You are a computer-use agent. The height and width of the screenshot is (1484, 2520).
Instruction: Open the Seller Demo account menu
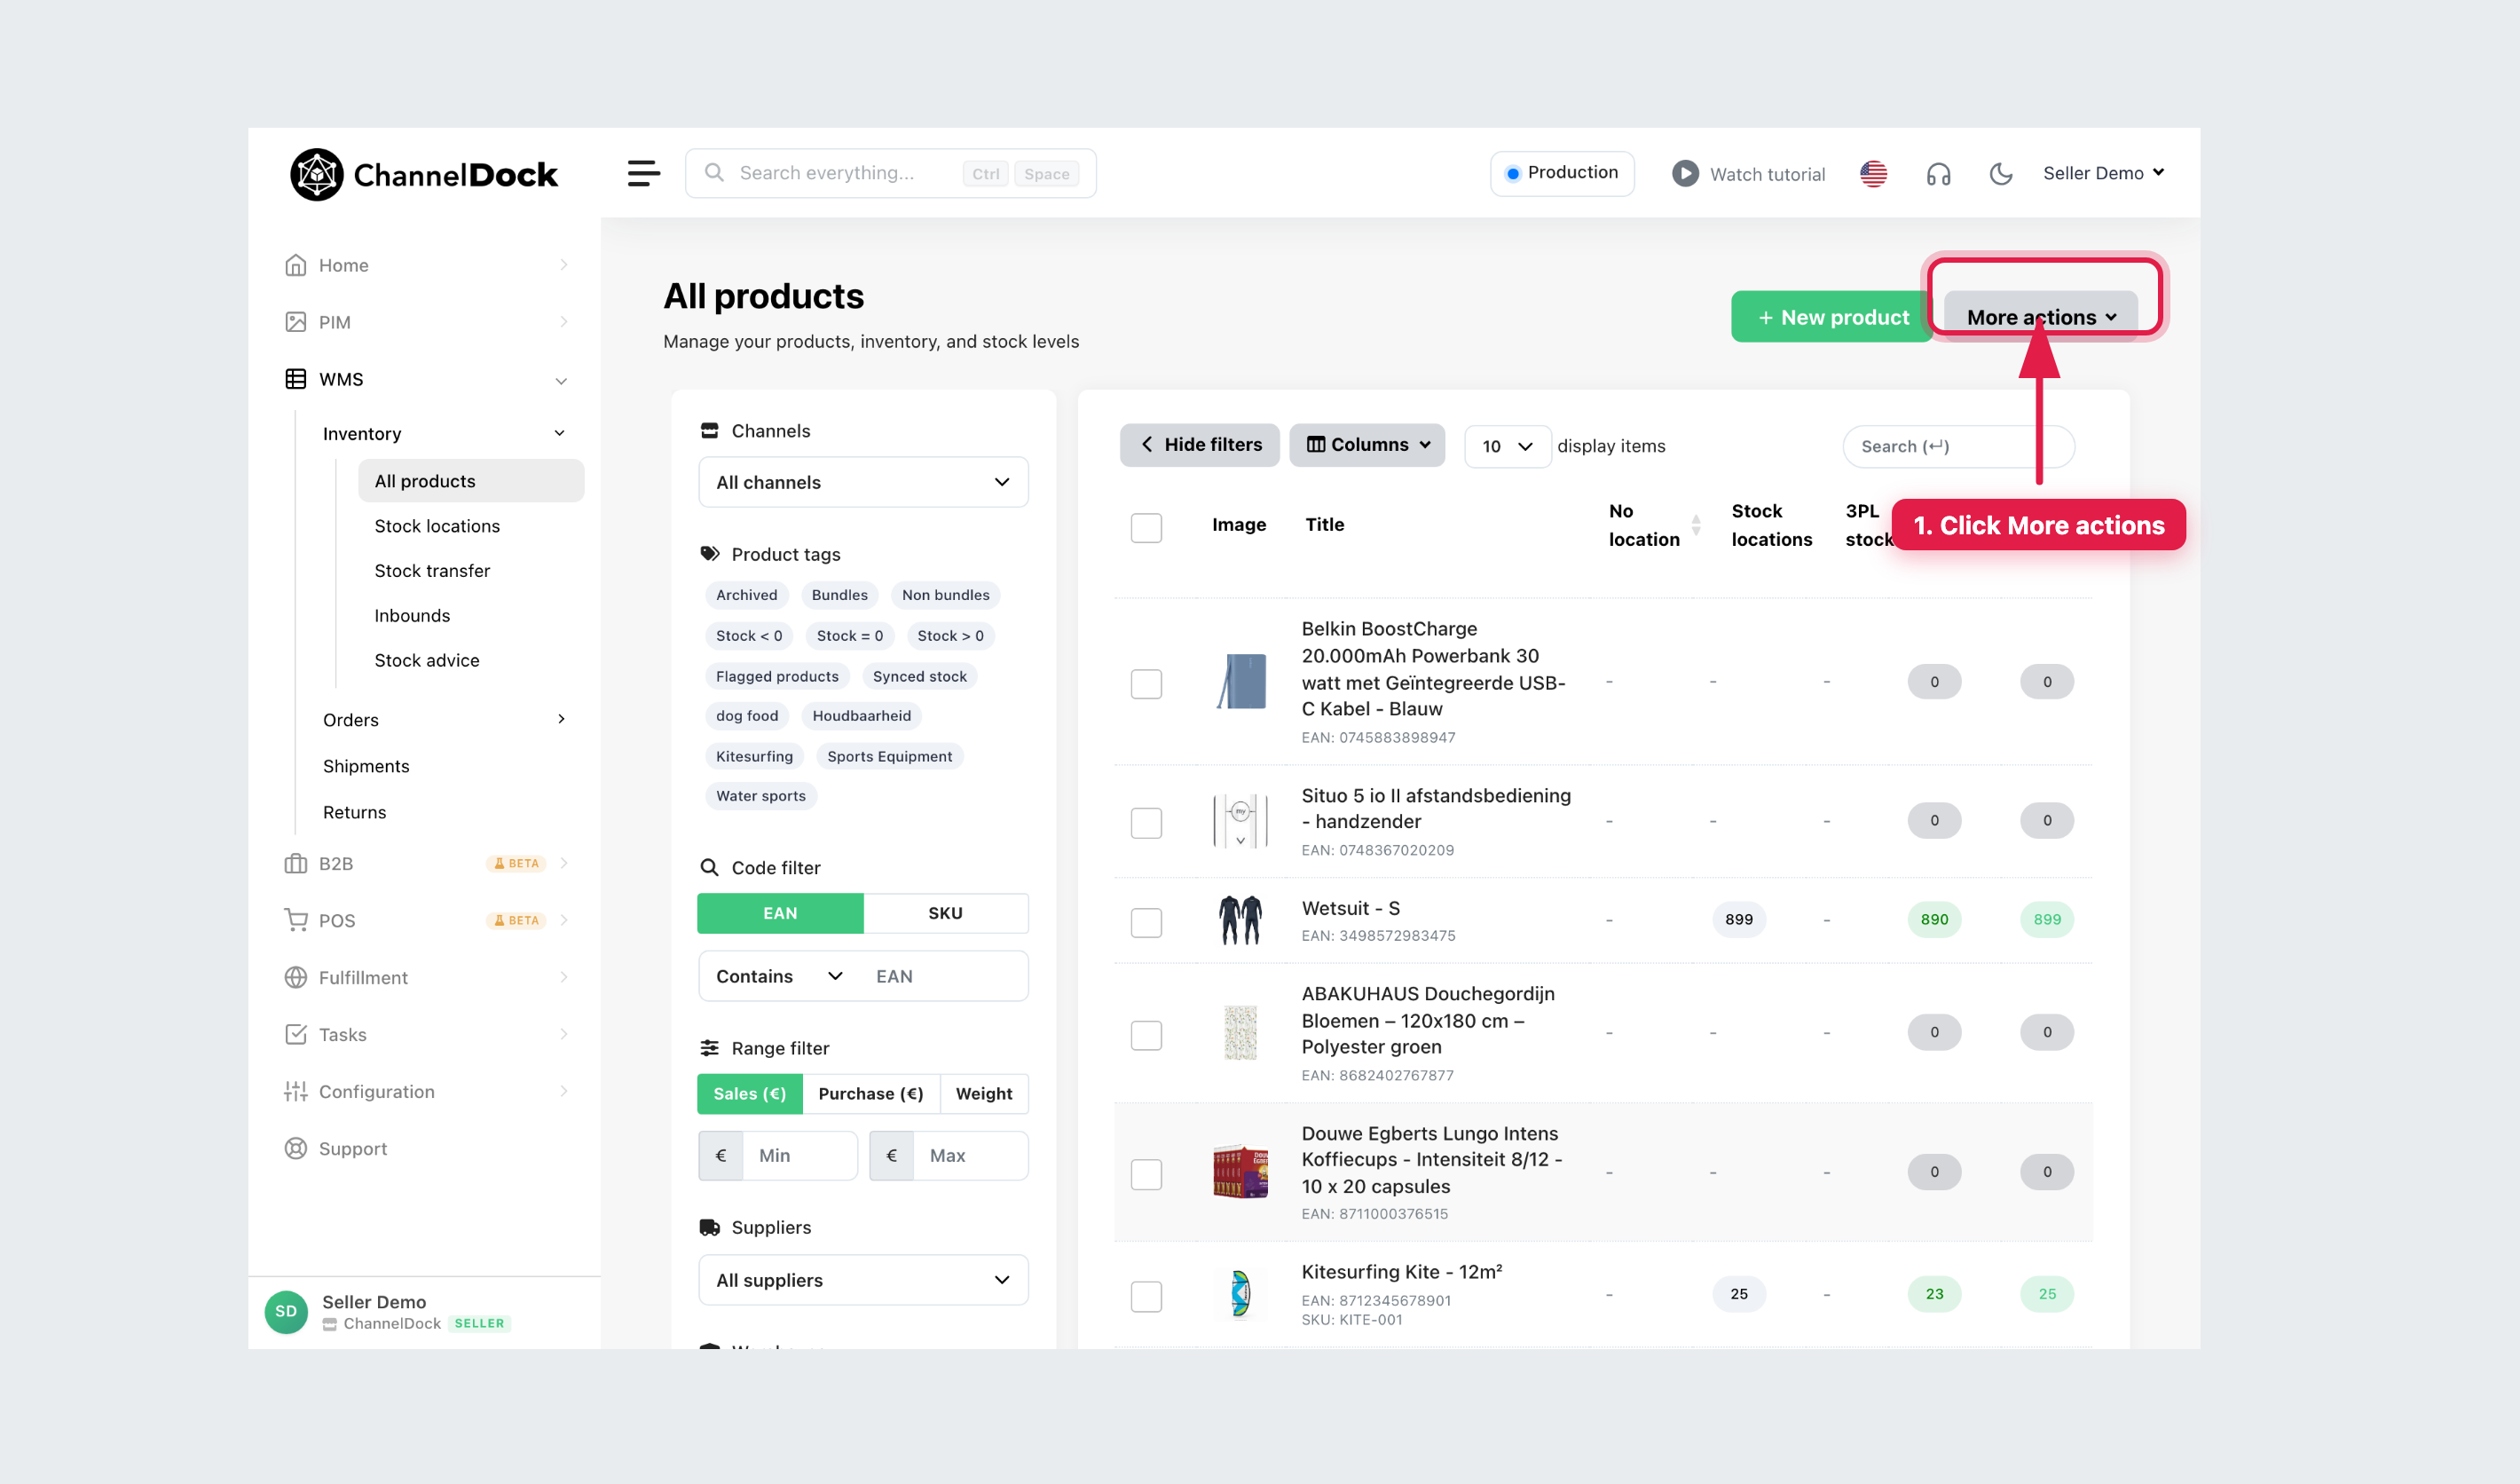pyautogui.click(x=2104, y=173)
